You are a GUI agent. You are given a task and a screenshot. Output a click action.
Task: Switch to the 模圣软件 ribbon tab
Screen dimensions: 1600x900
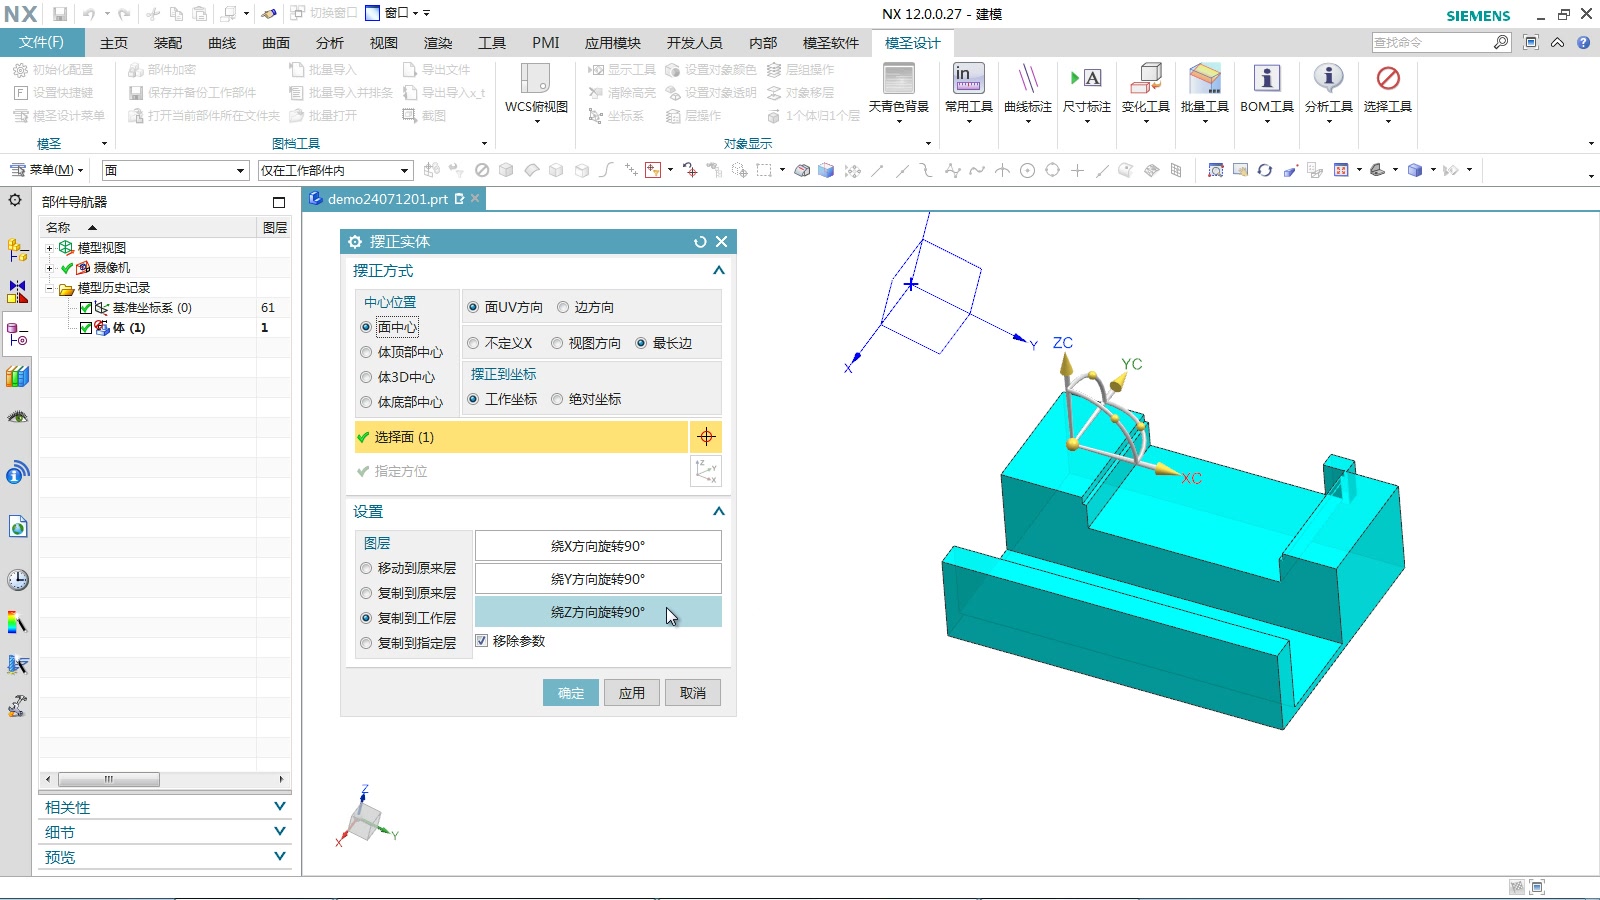(831, 43)
